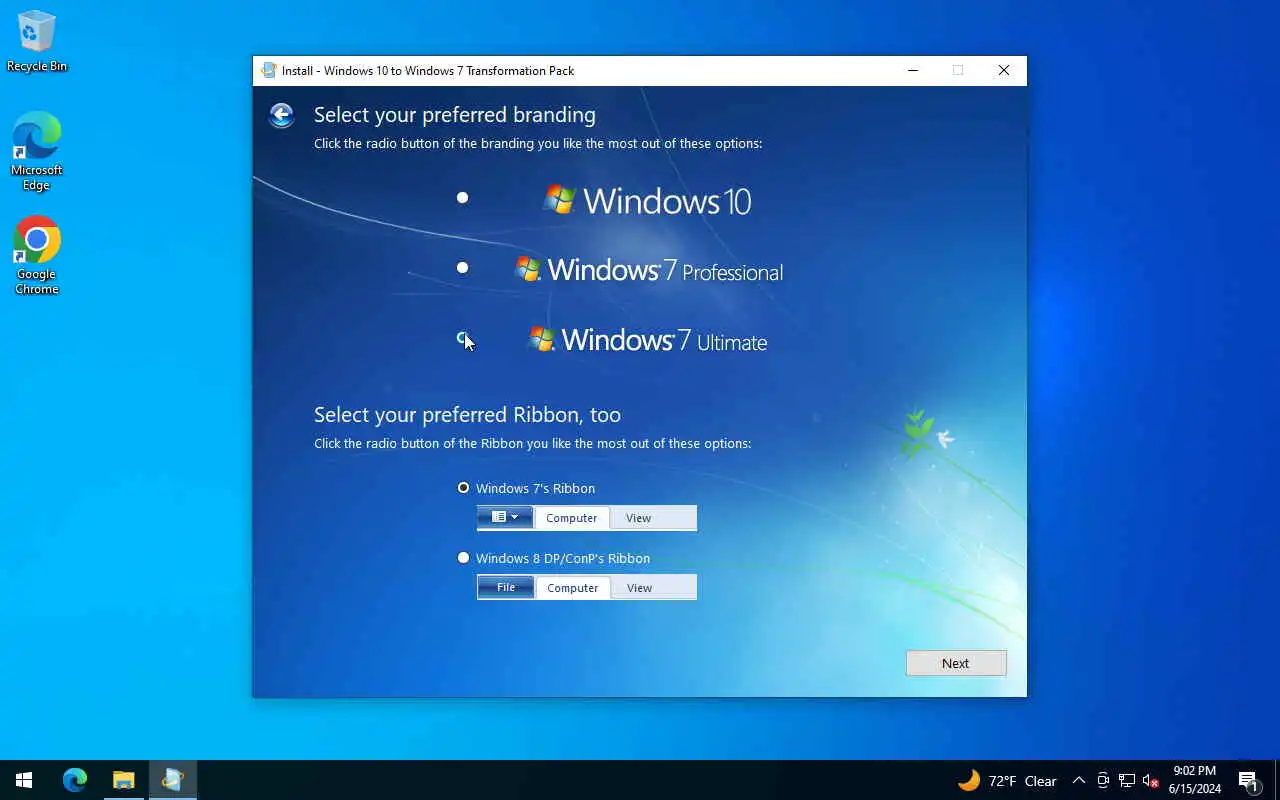Image resolution: width=1280 pixels, height=800 pixels.
Task: Open dropdown menu button in Windows 7 ribbon preview
Action: (505, 517)
